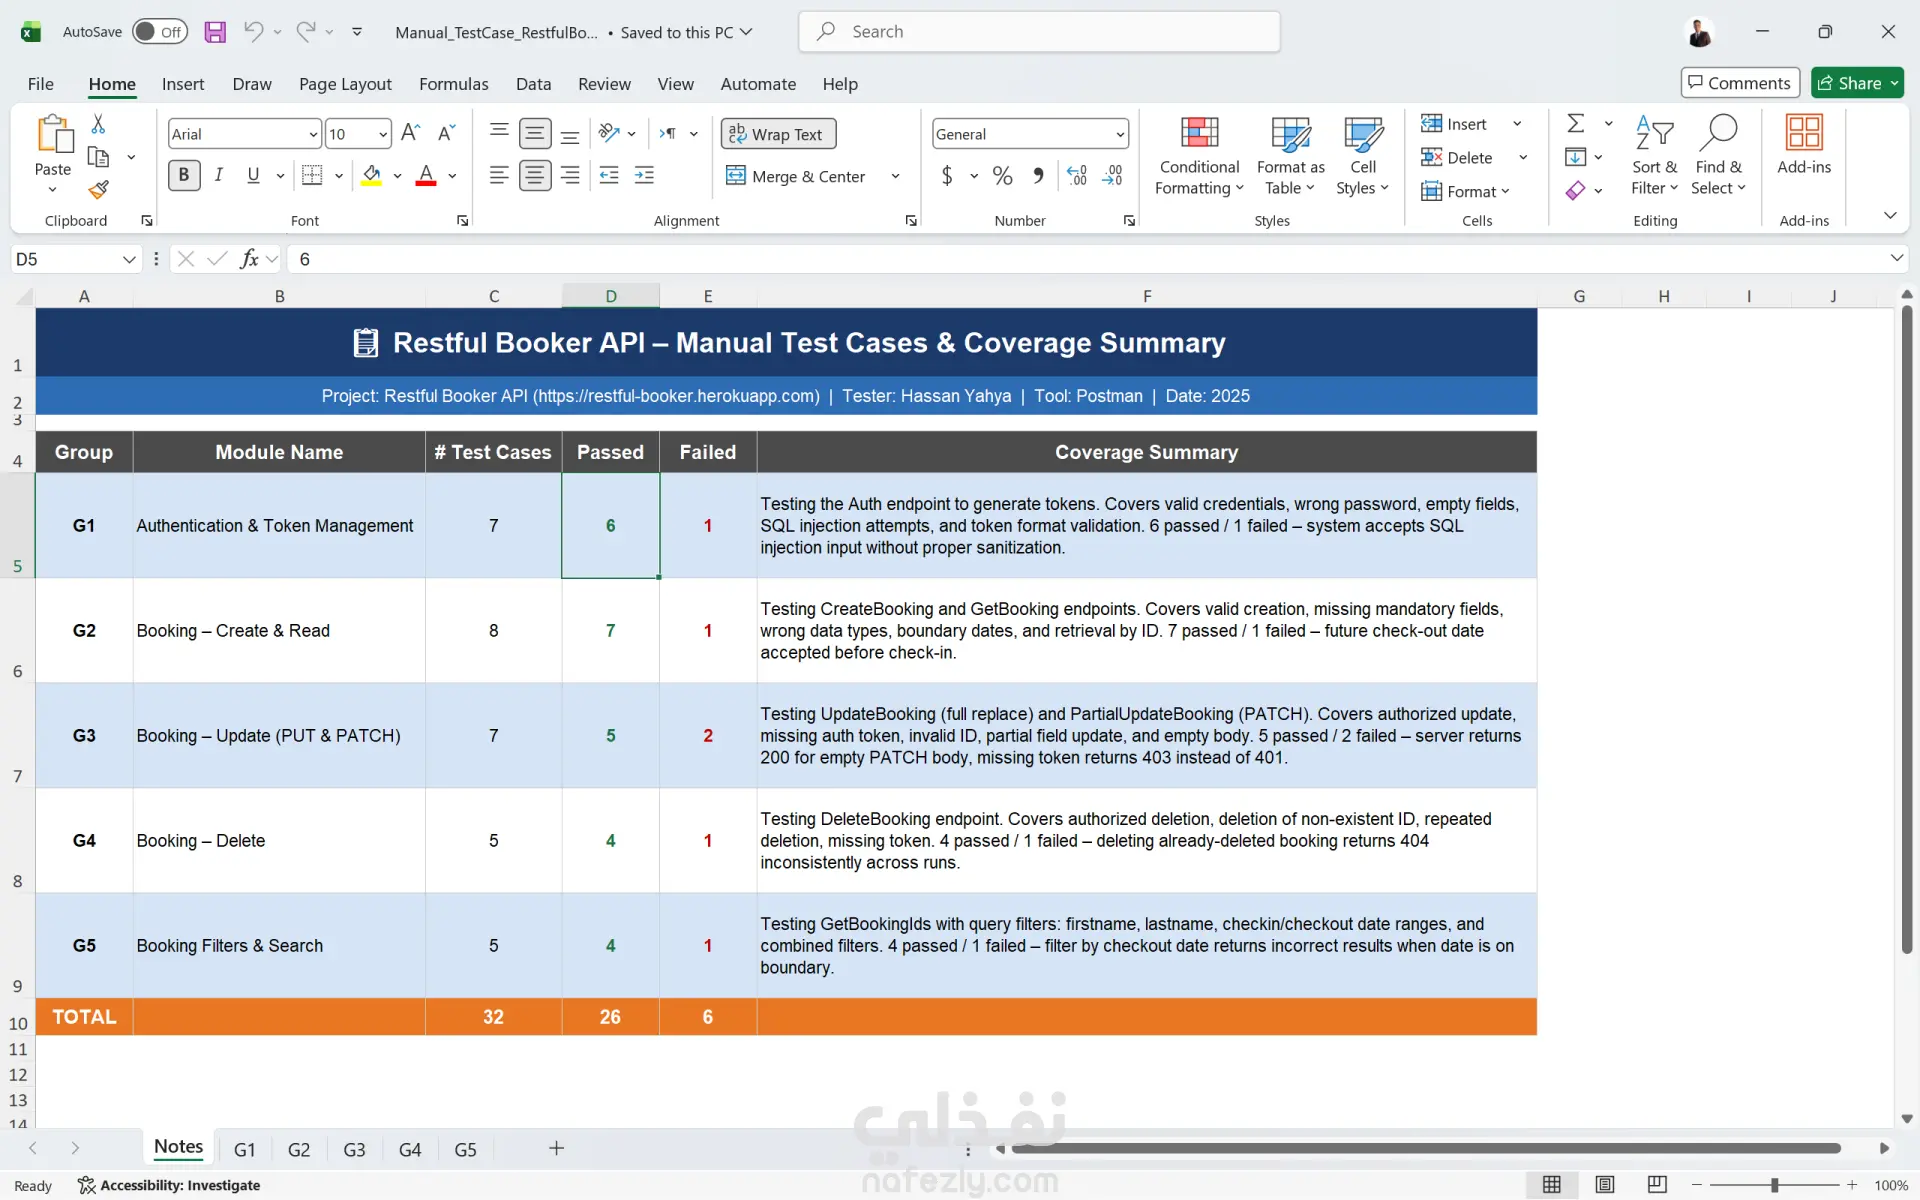
Task: Toggle the AutoSave switch
Action: (160, 32)
